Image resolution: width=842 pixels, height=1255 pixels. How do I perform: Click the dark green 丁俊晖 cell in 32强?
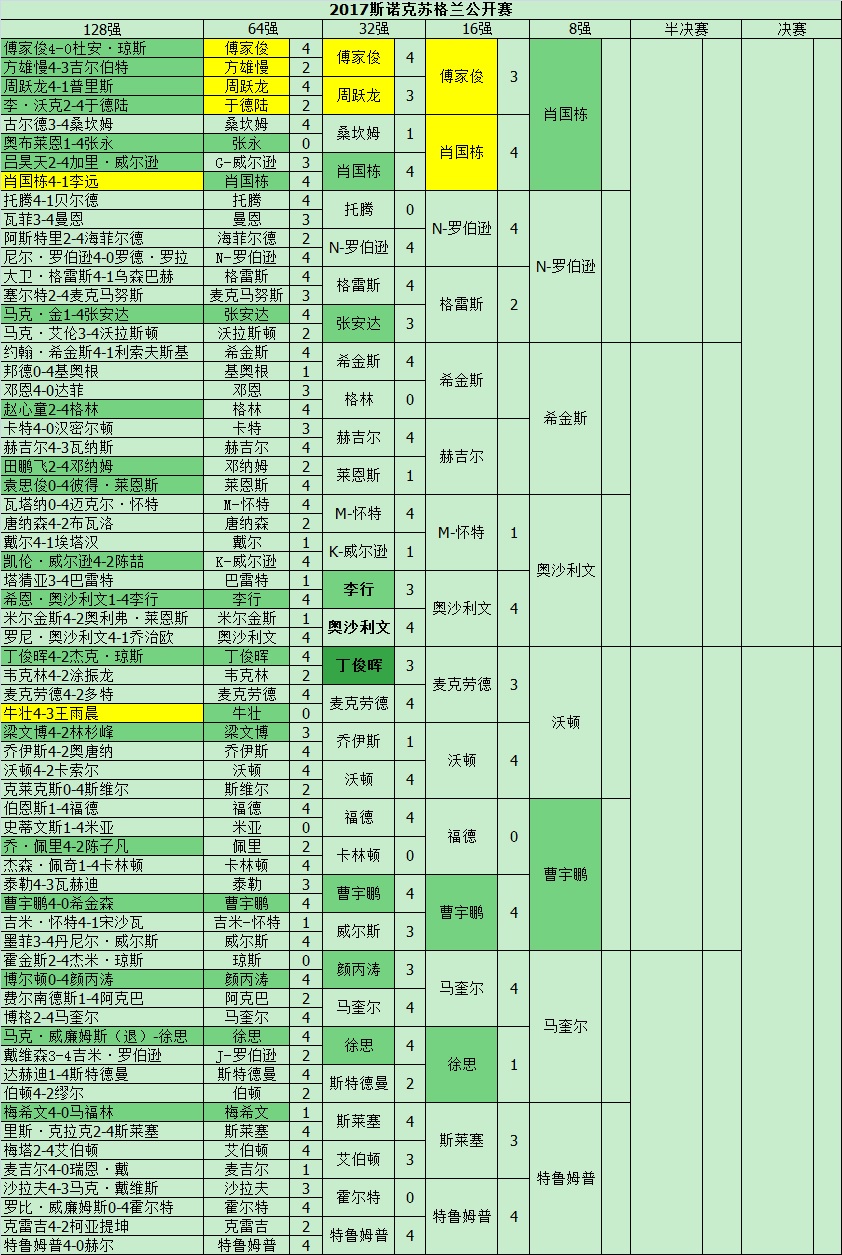[359, 666]
